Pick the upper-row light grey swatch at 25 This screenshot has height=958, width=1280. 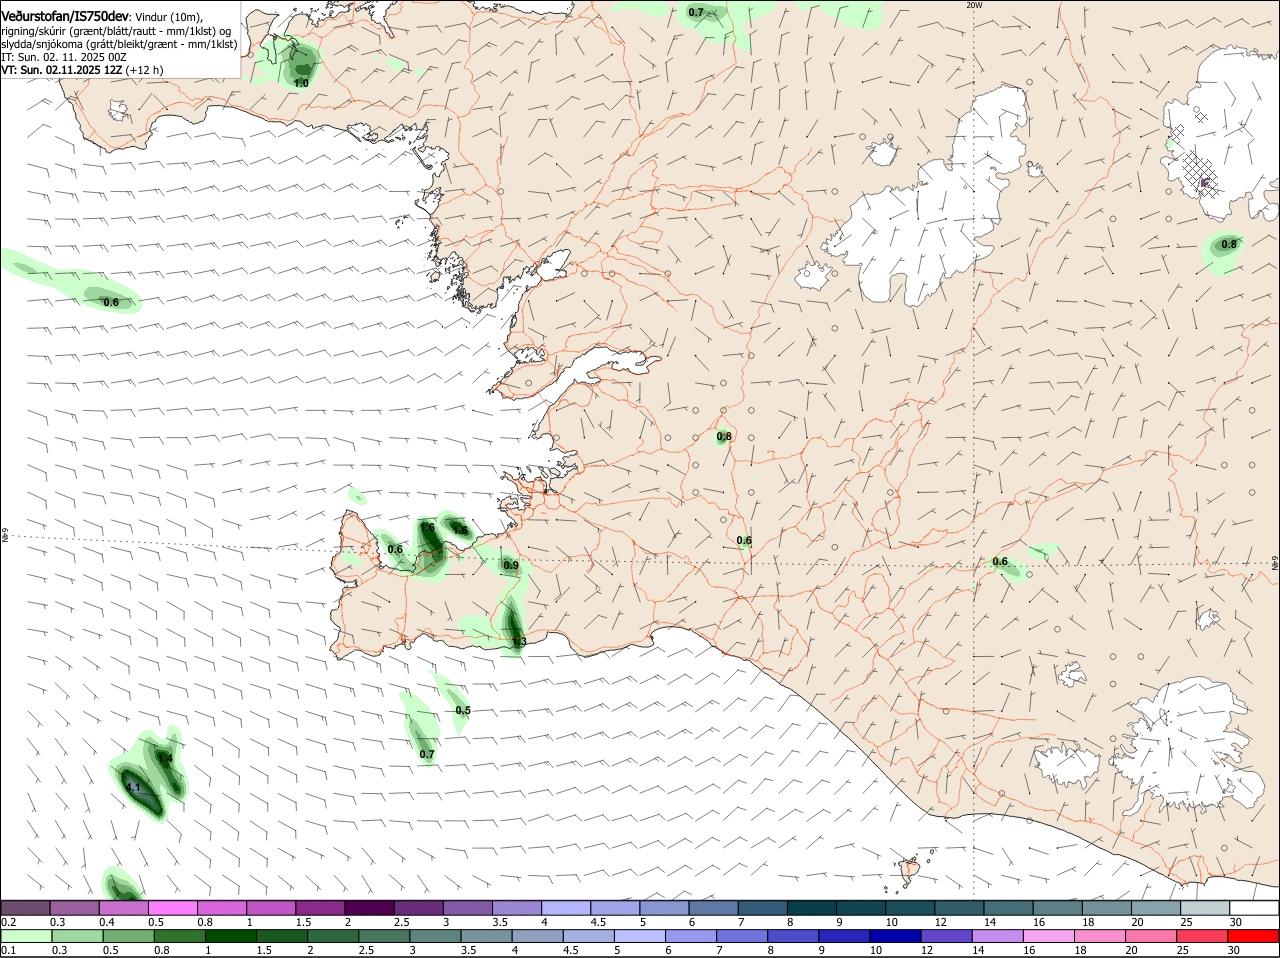point(1205,908)
